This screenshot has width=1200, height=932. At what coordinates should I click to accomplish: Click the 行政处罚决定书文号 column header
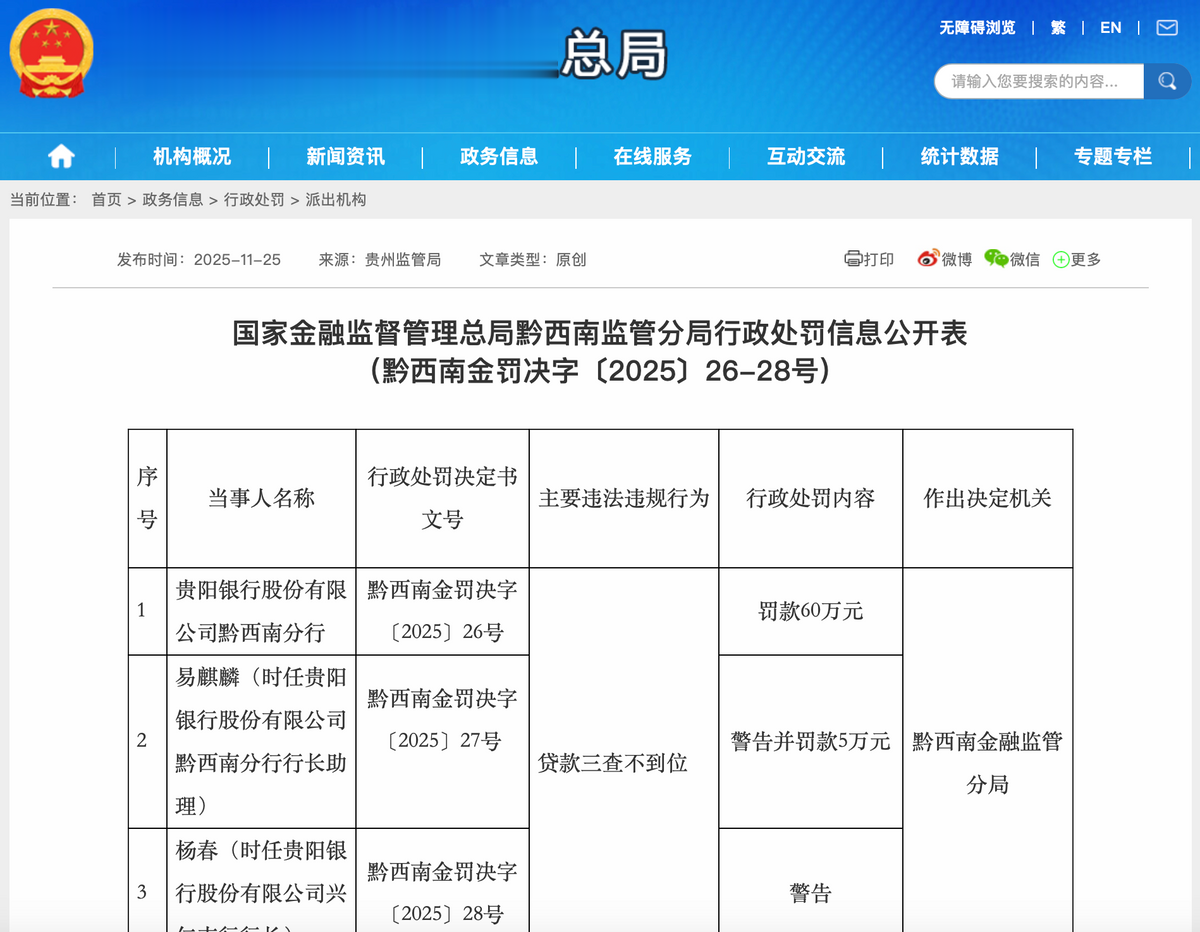tap(442, 498)
